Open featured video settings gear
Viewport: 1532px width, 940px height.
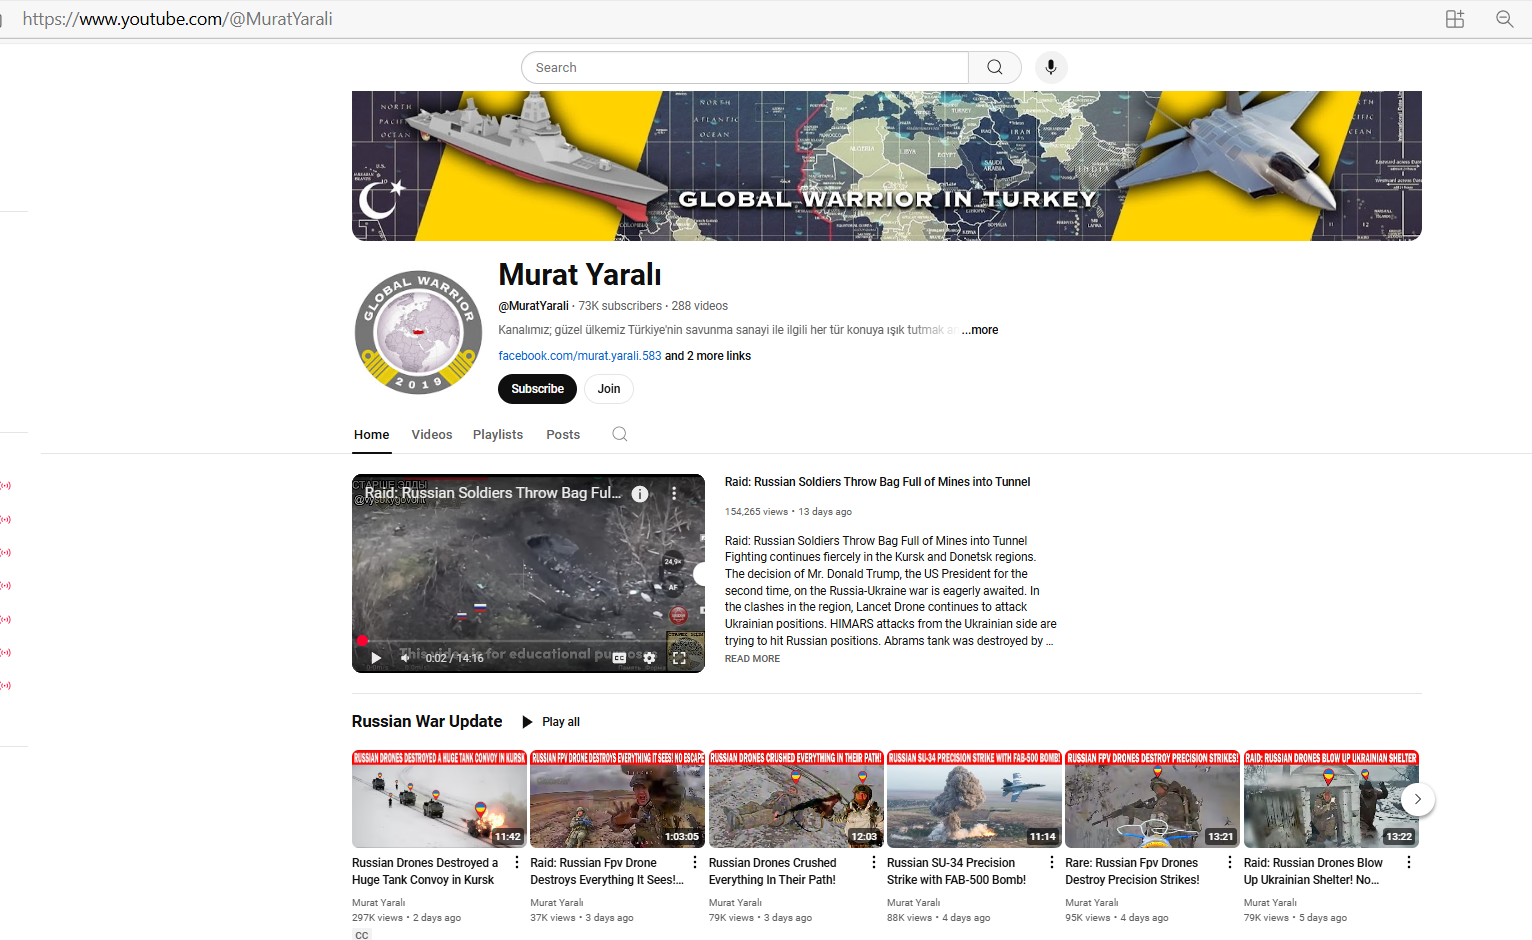click(649, 658)
